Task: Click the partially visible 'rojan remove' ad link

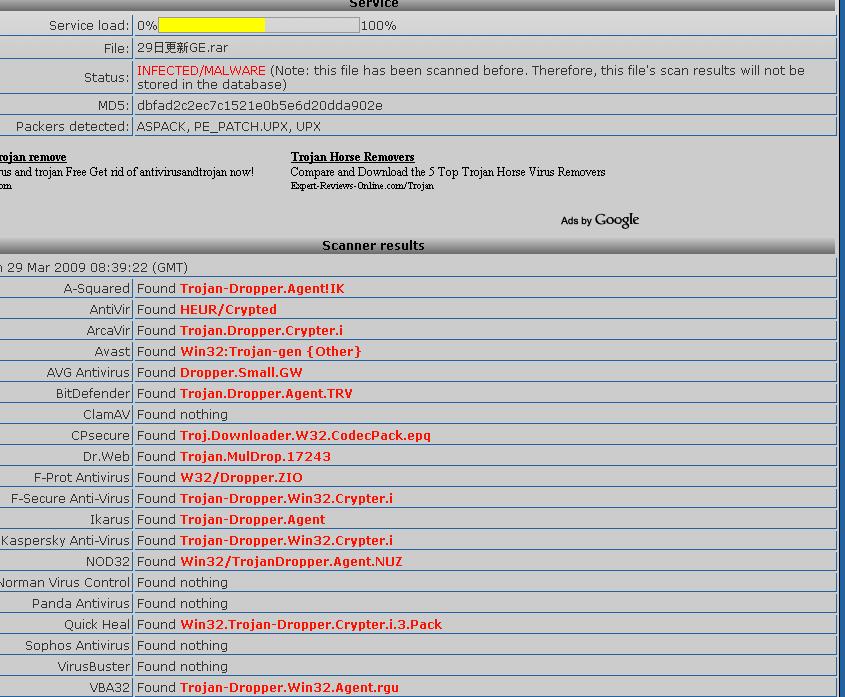Action: (x=33, y=157)
